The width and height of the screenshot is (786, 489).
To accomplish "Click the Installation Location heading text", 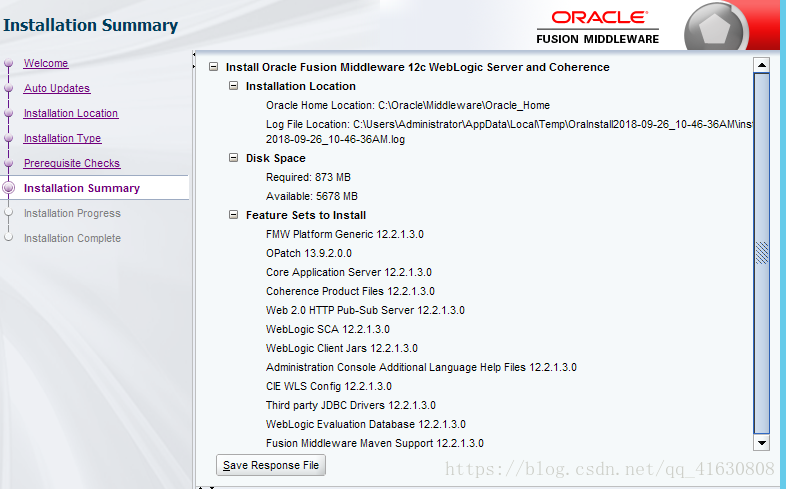I will [301, 86].
